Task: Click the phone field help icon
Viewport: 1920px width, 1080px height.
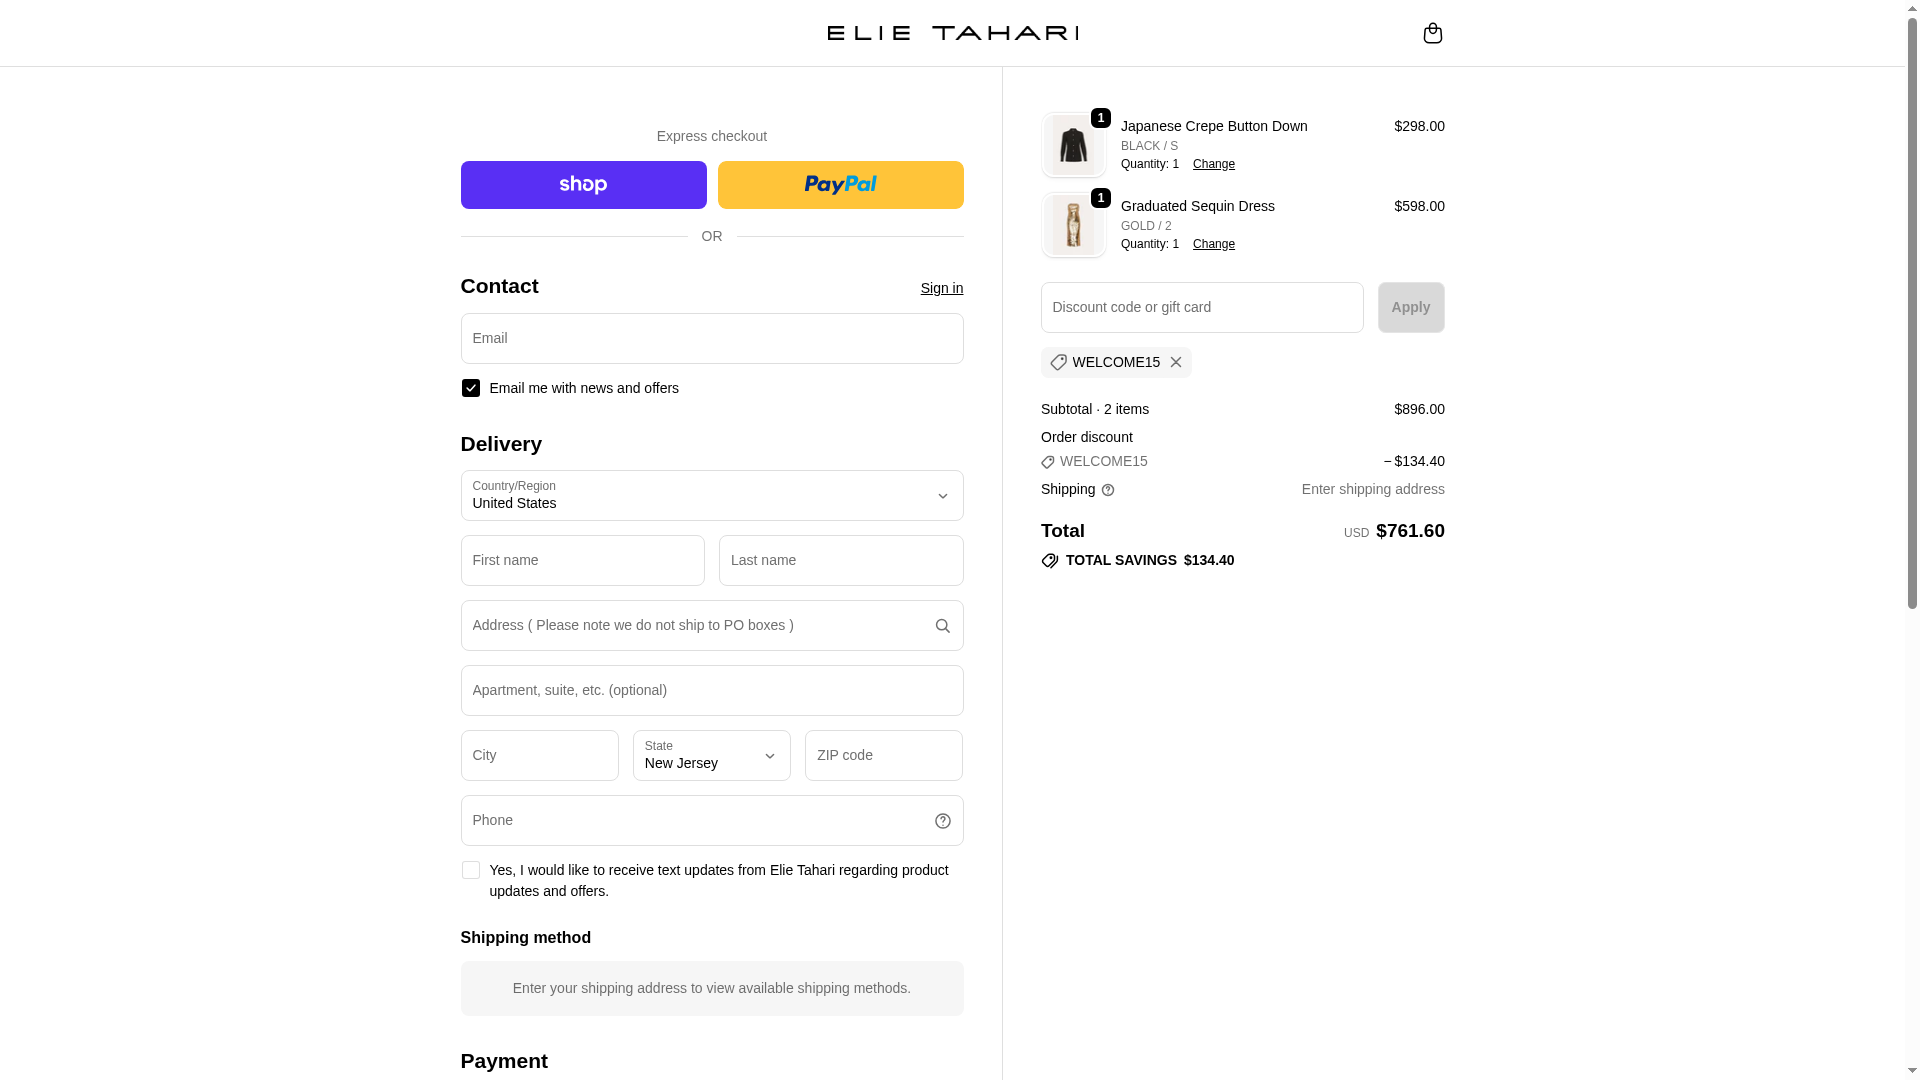Action: tap(942, 821)
